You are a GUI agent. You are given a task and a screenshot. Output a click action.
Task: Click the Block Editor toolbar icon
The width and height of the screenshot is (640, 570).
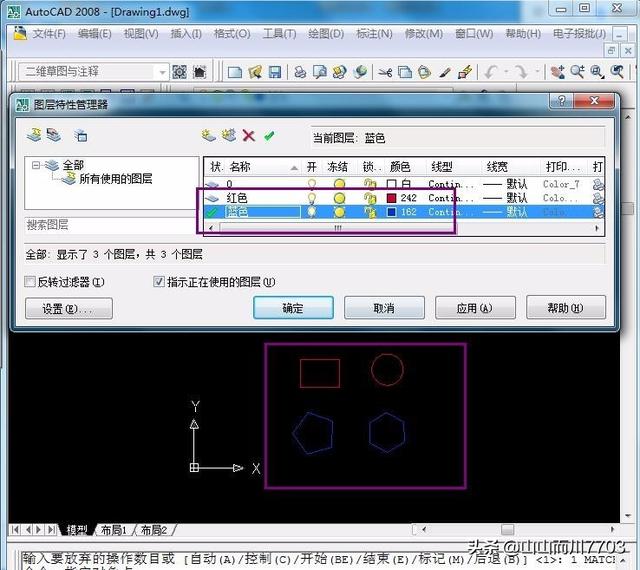click(x=465, y=73)
